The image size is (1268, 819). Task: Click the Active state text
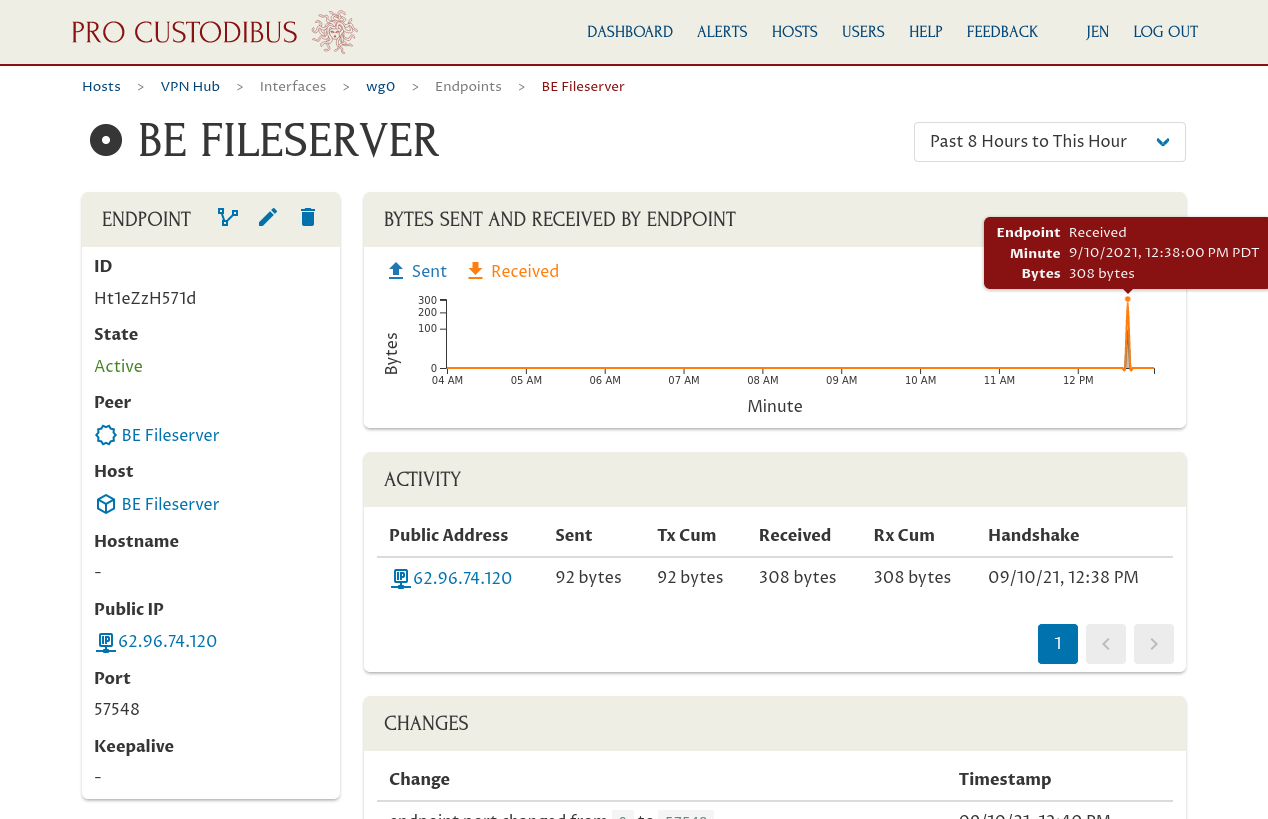pyautogui.click(x=118, y=366)
